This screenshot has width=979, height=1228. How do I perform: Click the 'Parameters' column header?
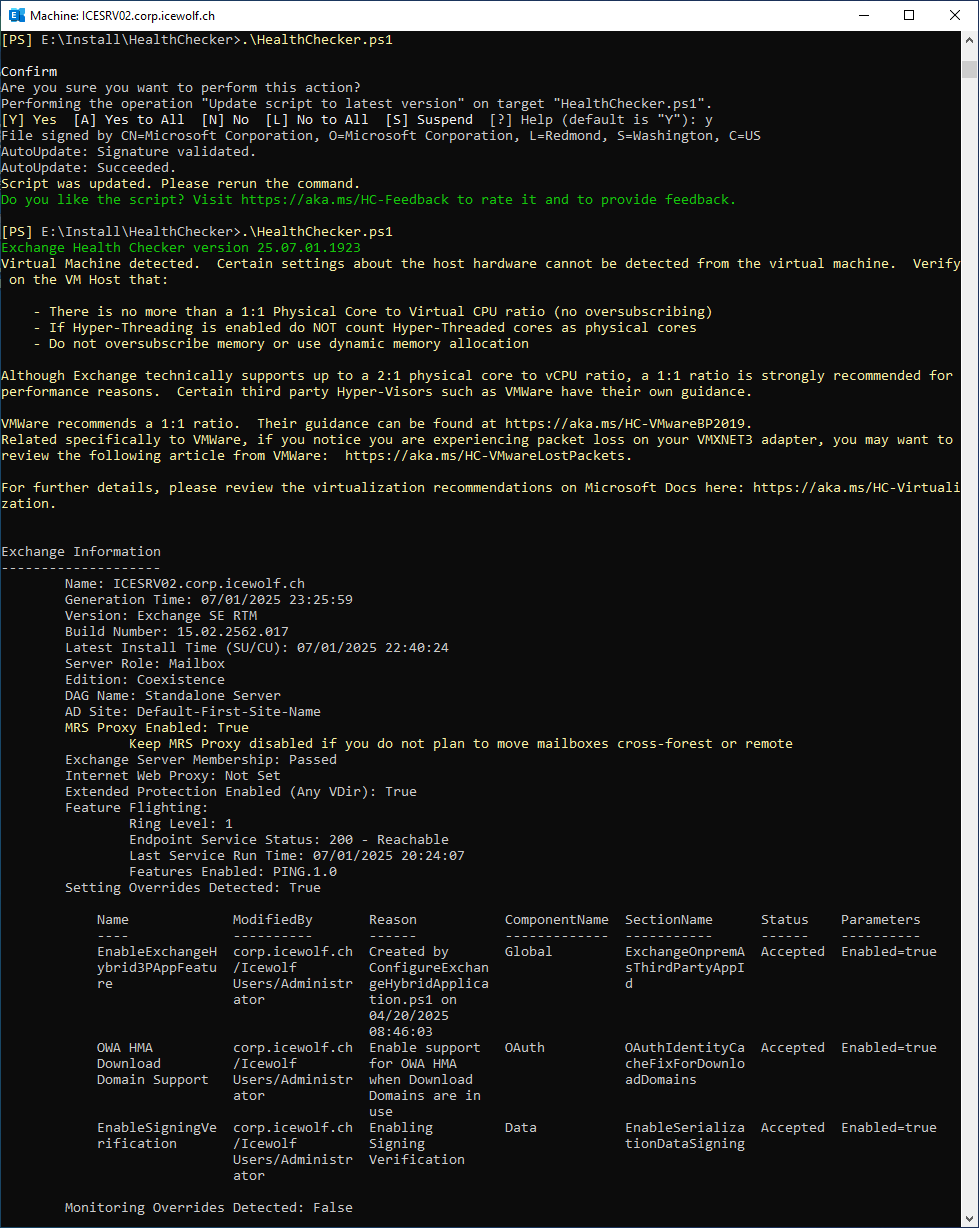click(881, 920)
